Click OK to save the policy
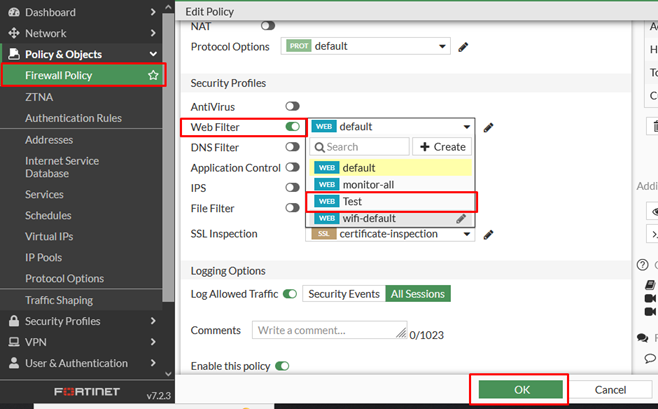This screenshot has height=409, width=658. (521, 389)
